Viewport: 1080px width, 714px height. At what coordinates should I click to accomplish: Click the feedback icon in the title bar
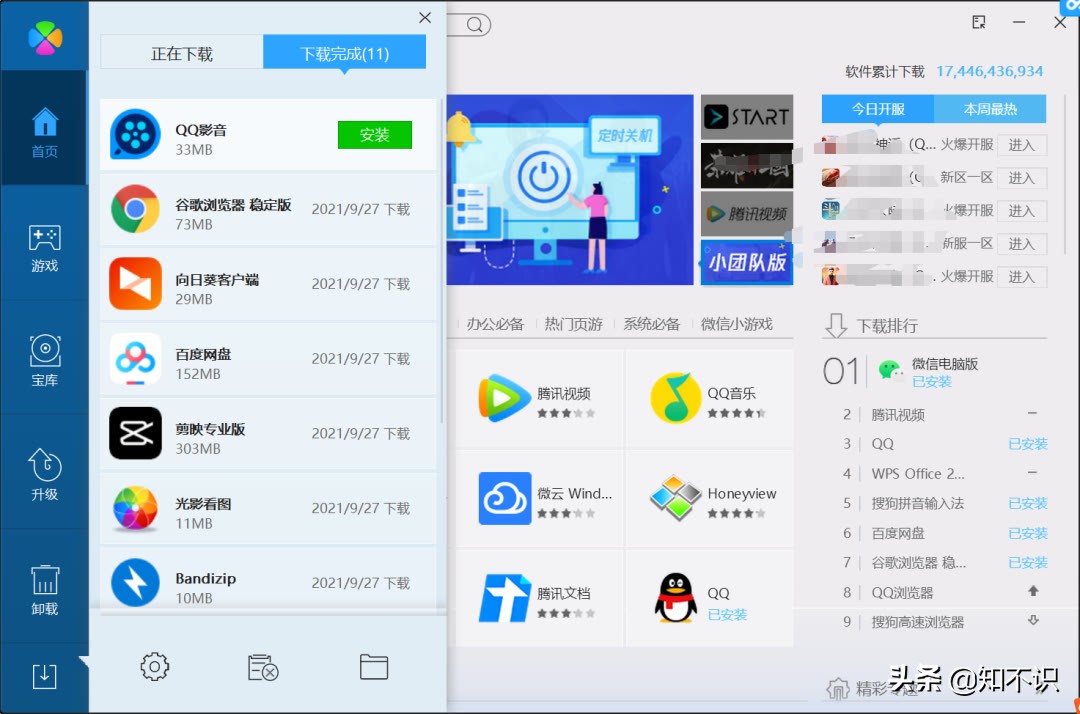tap(978, 21)
